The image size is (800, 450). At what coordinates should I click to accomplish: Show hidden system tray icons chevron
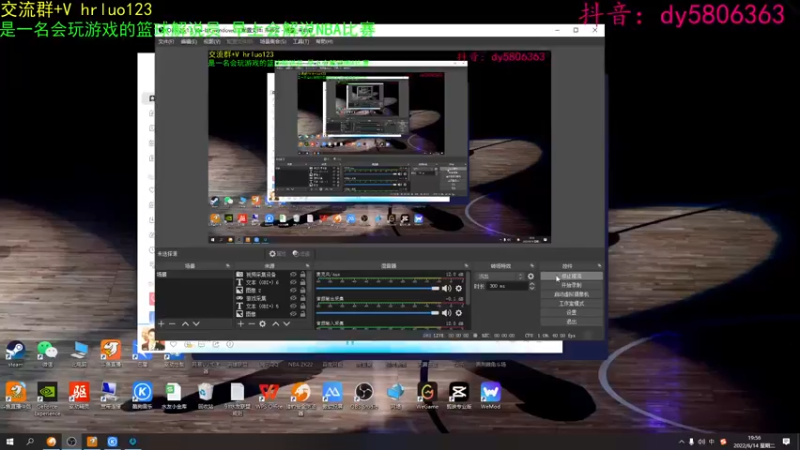[681, 442]
